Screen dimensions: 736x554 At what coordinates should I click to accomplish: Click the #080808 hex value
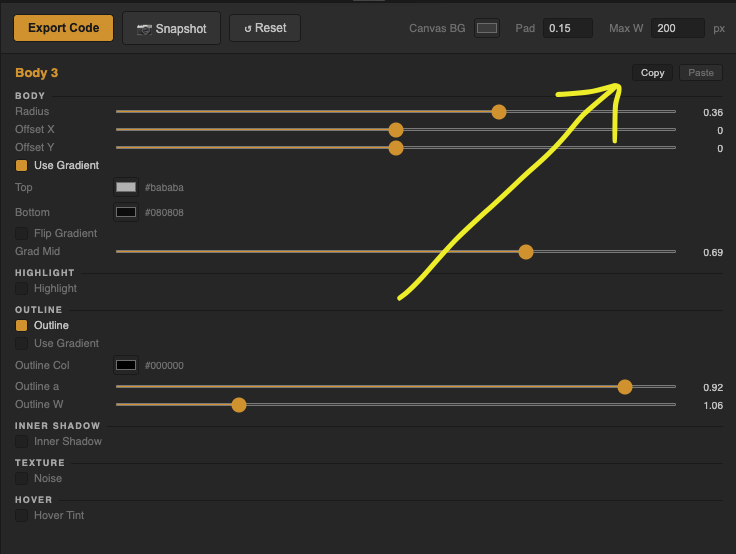pyautogui.click(x=164, y=212)
